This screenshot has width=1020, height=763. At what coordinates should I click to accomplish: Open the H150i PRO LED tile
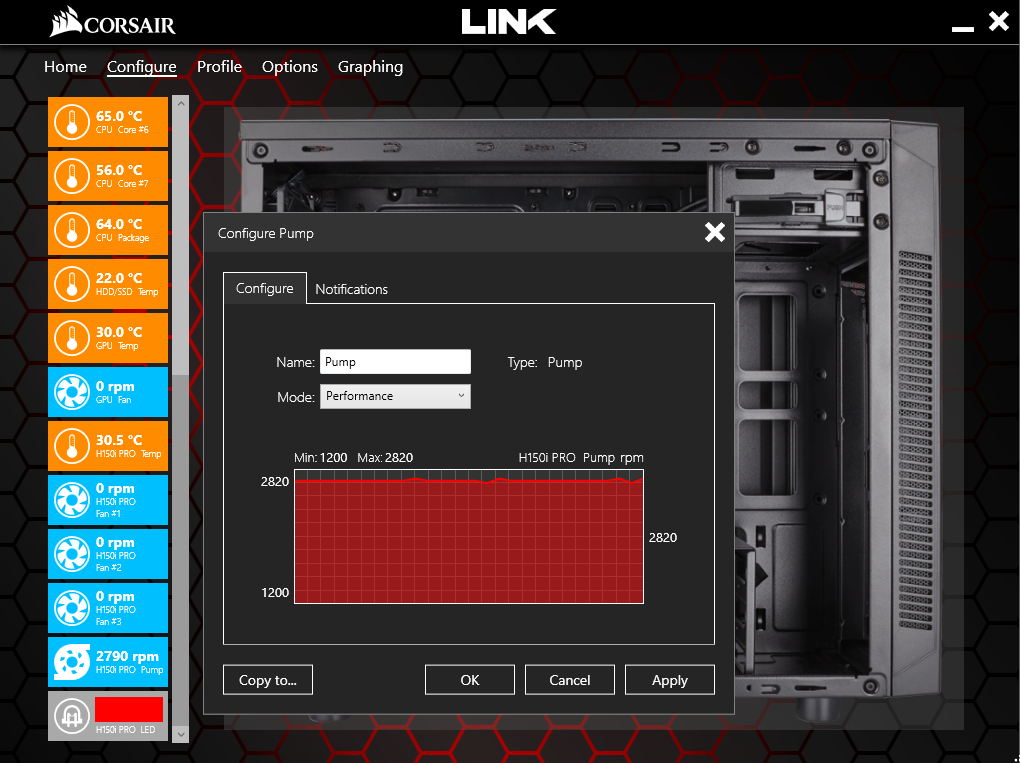(x=108, y=716)
